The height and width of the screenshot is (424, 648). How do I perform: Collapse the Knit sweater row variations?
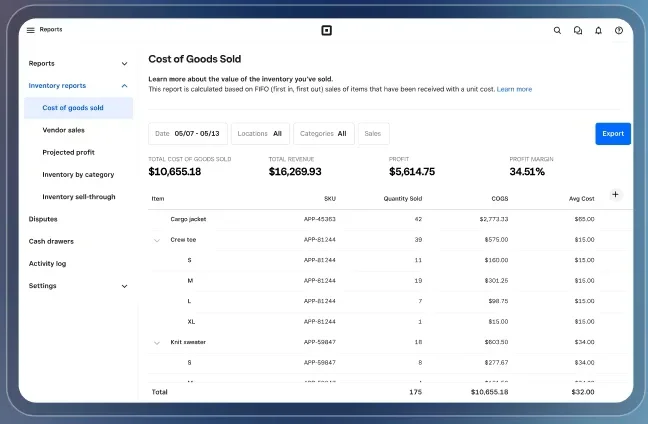pos(157,343)
